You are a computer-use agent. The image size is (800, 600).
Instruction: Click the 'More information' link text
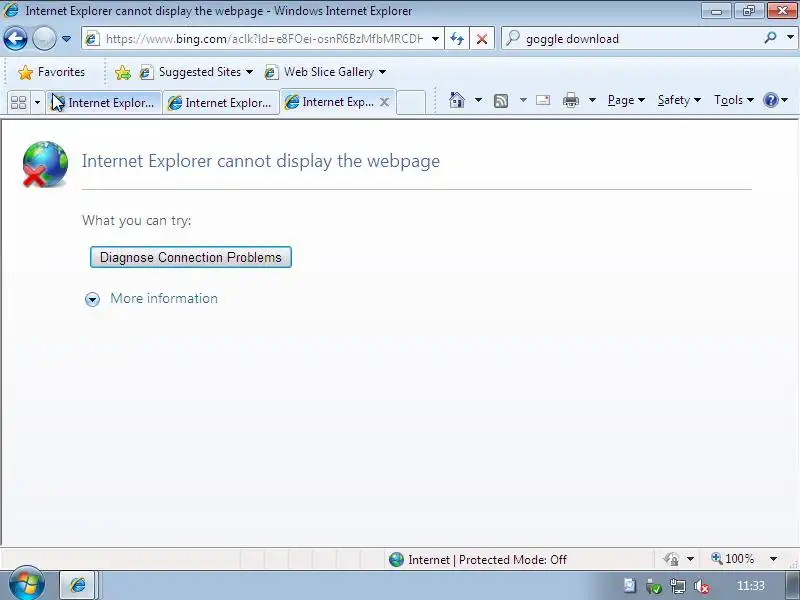pyautogui.click(x=164, y=298)
